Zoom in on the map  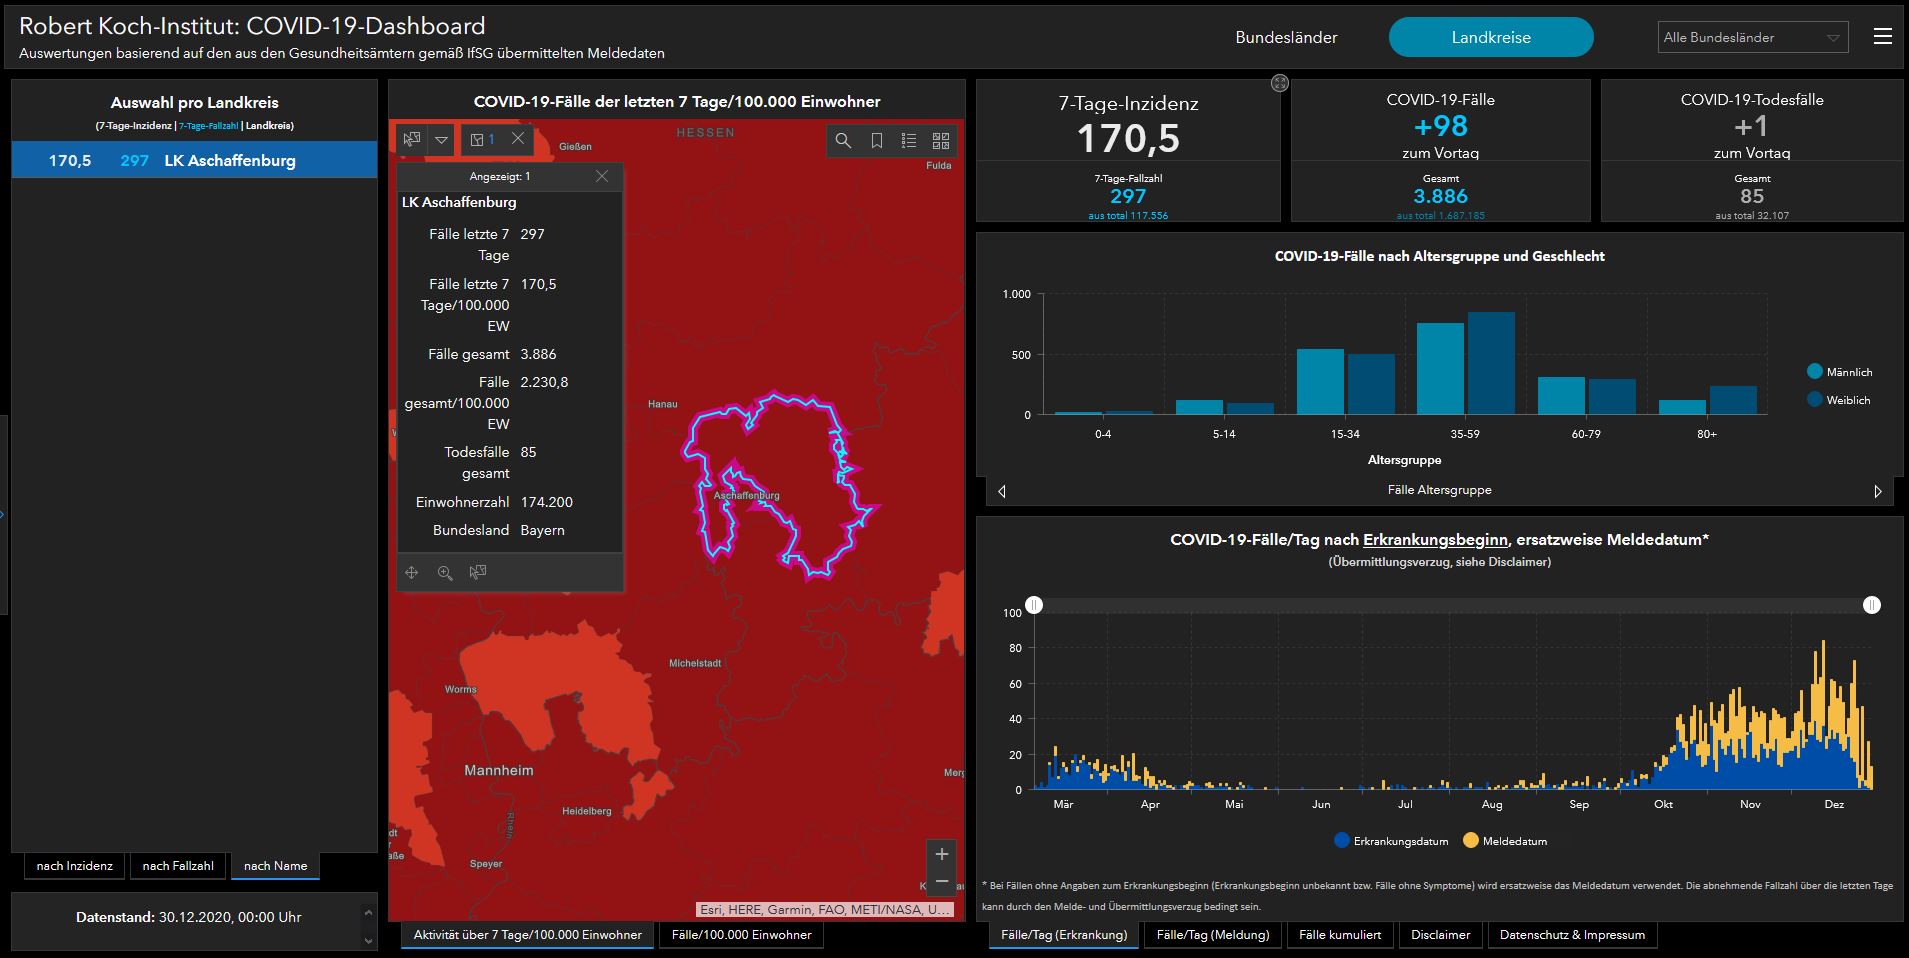[x=941, y=854]
